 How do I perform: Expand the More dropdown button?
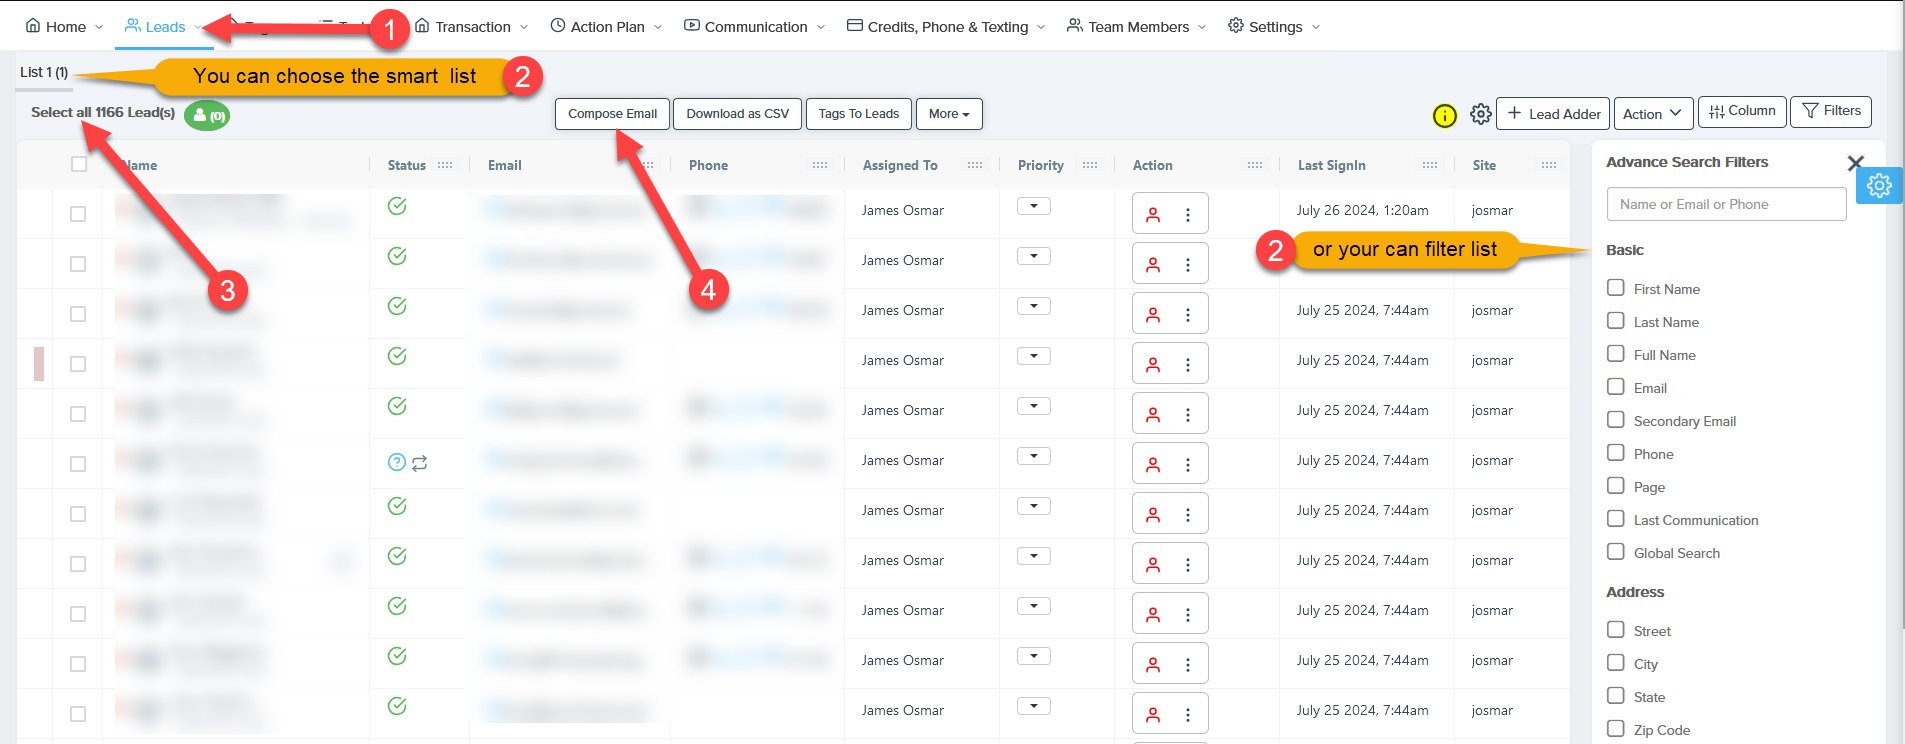[948, 114]
